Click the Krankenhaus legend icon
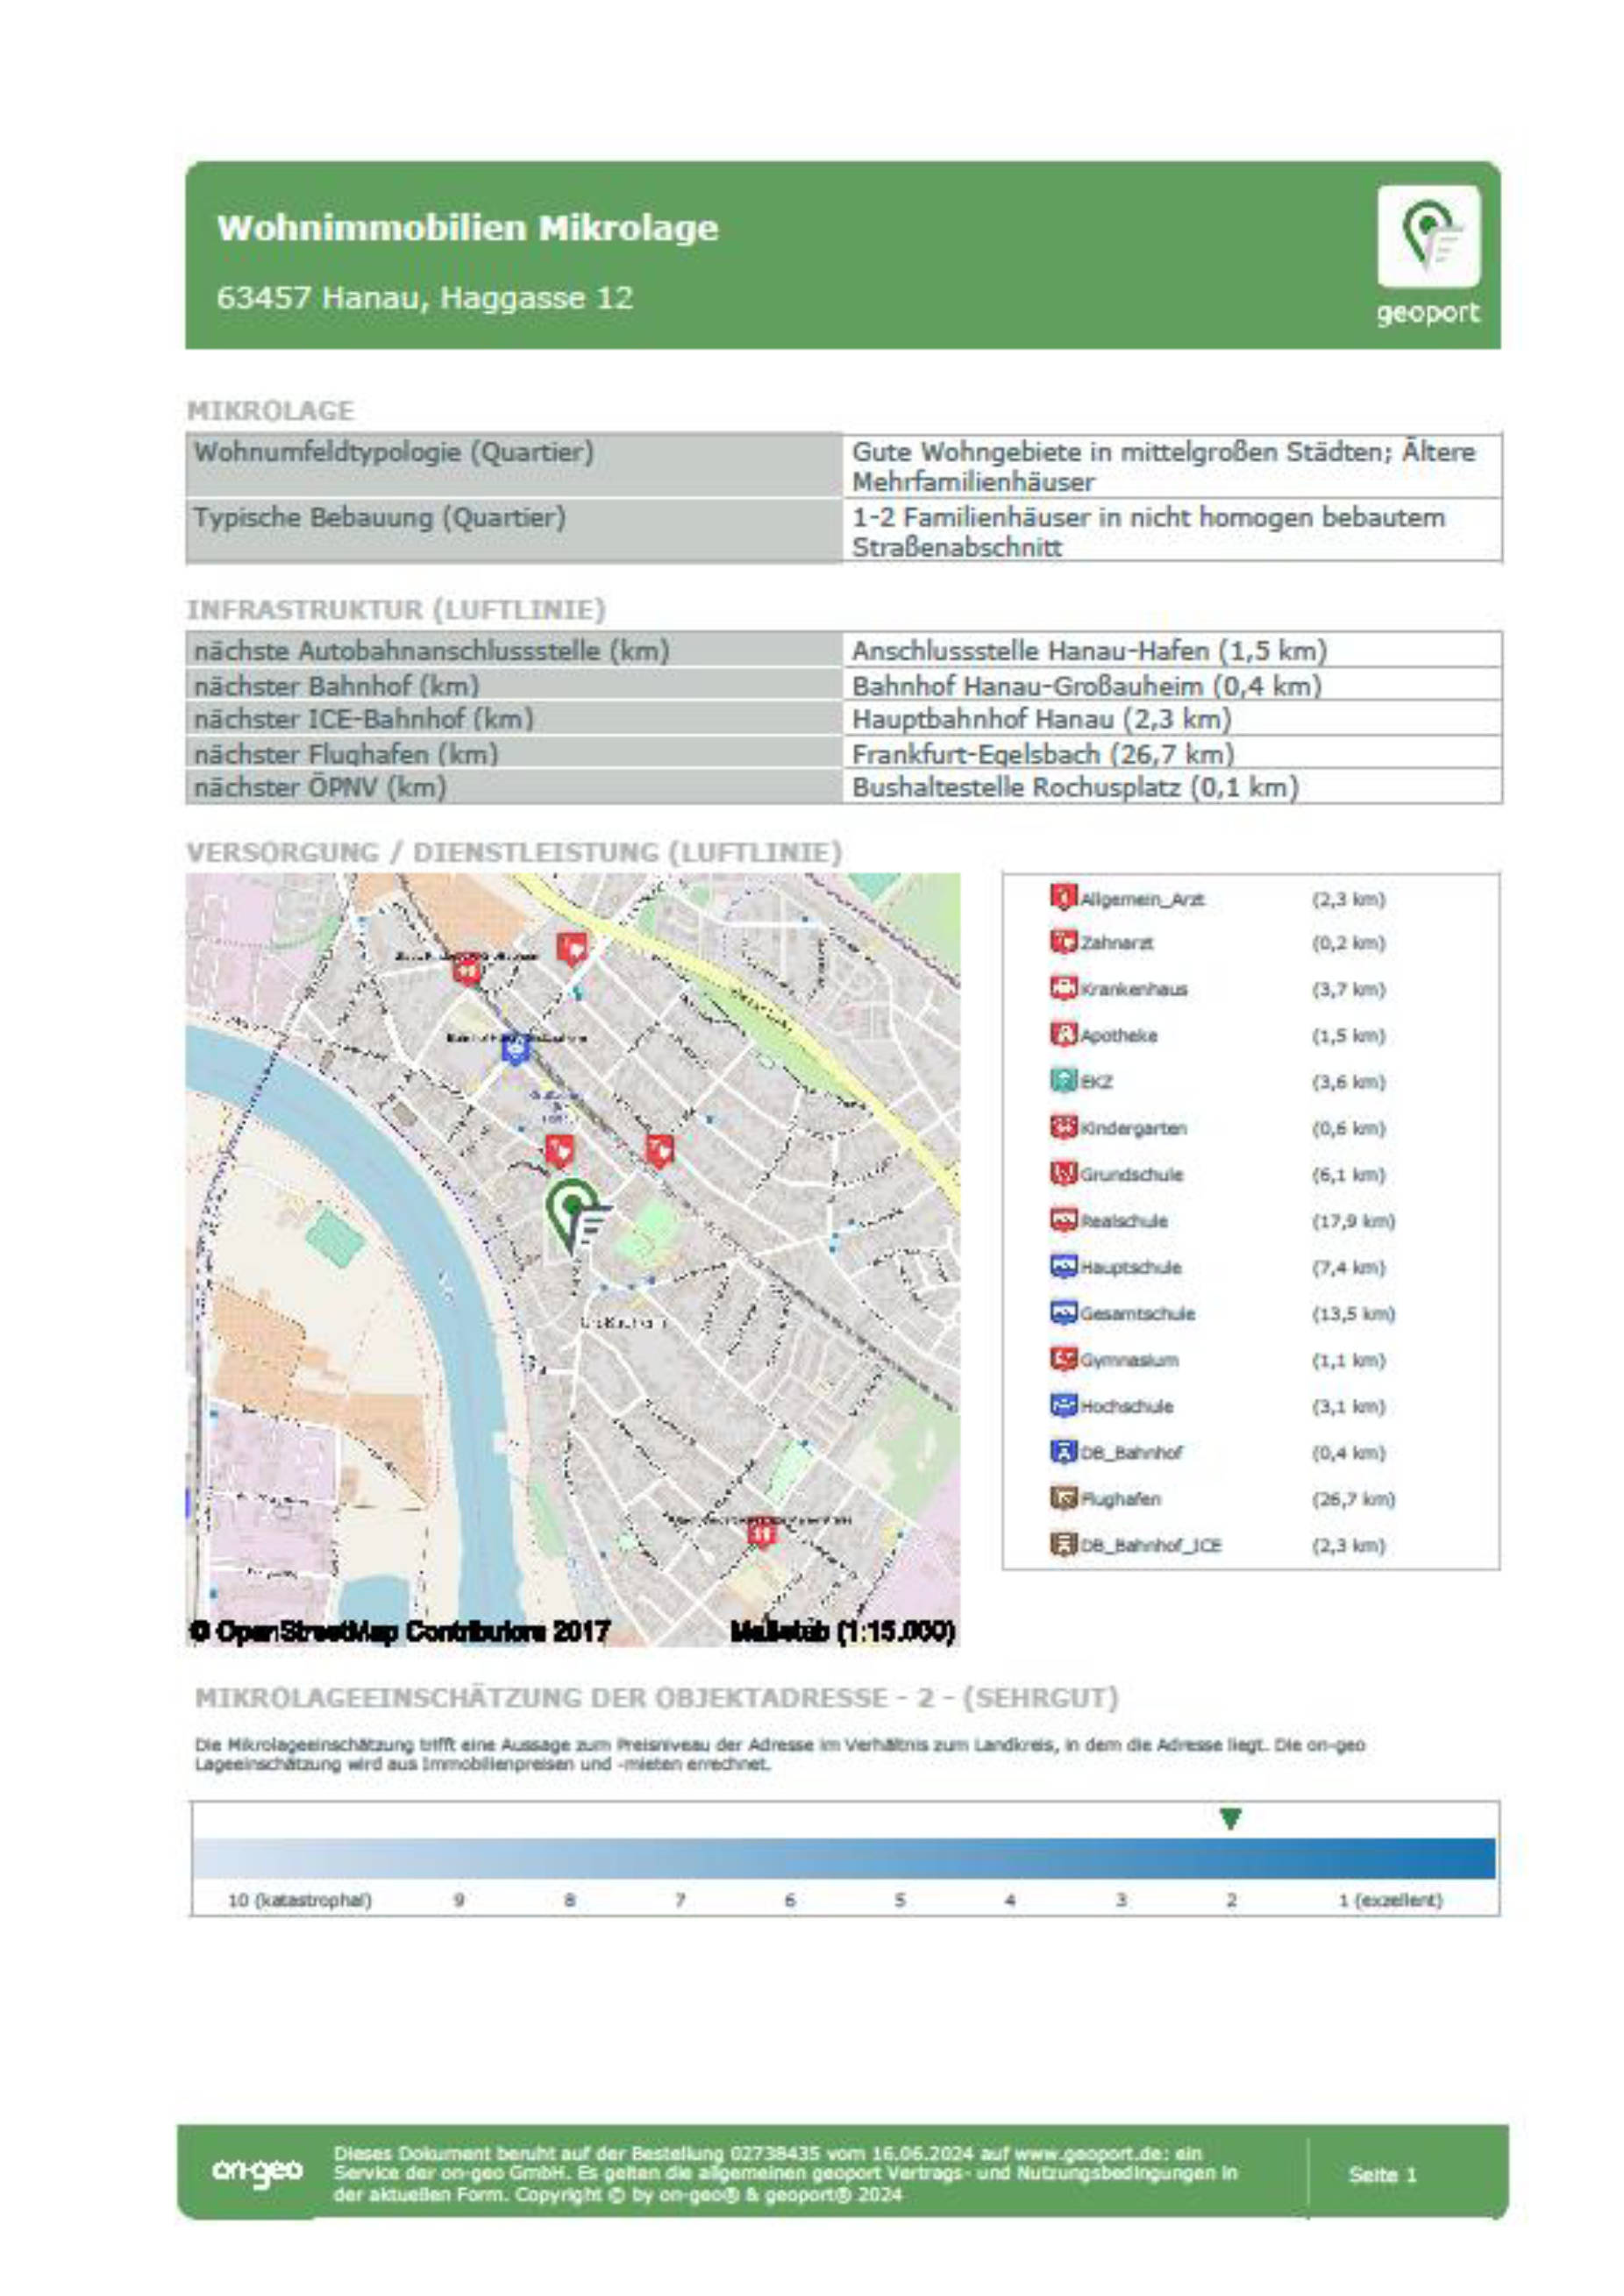The height and width of the screenshot is (2296, 1624). tap(1063, 988)
